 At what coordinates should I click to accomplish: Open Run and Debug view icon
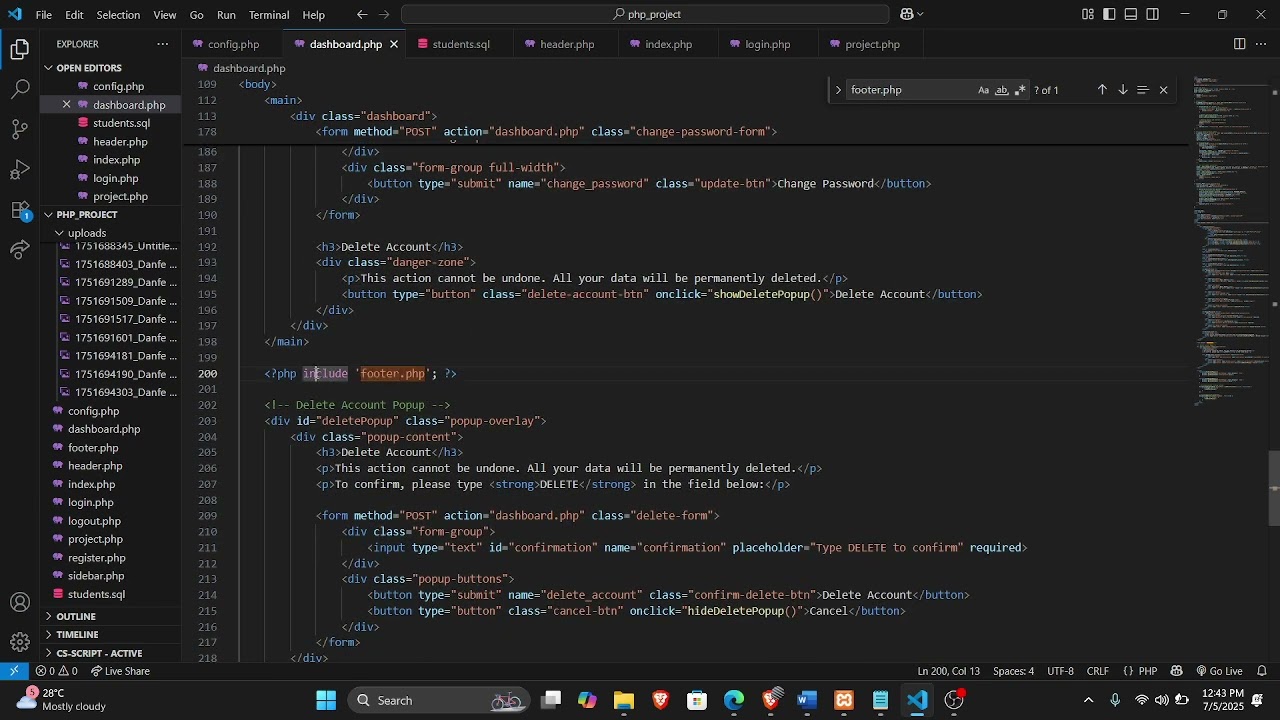click(x=20, y=169)
